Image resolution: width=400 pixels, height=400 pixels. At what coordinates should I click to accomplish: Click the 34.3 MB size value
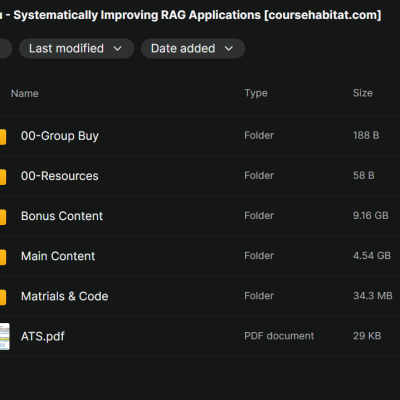[x=373, y=296]
